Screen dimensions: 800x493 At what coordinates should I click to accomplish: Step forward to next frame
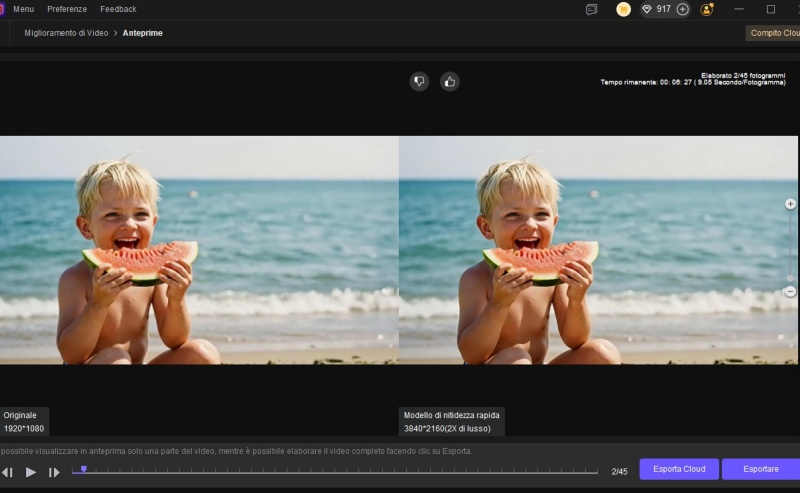(54, 472)
